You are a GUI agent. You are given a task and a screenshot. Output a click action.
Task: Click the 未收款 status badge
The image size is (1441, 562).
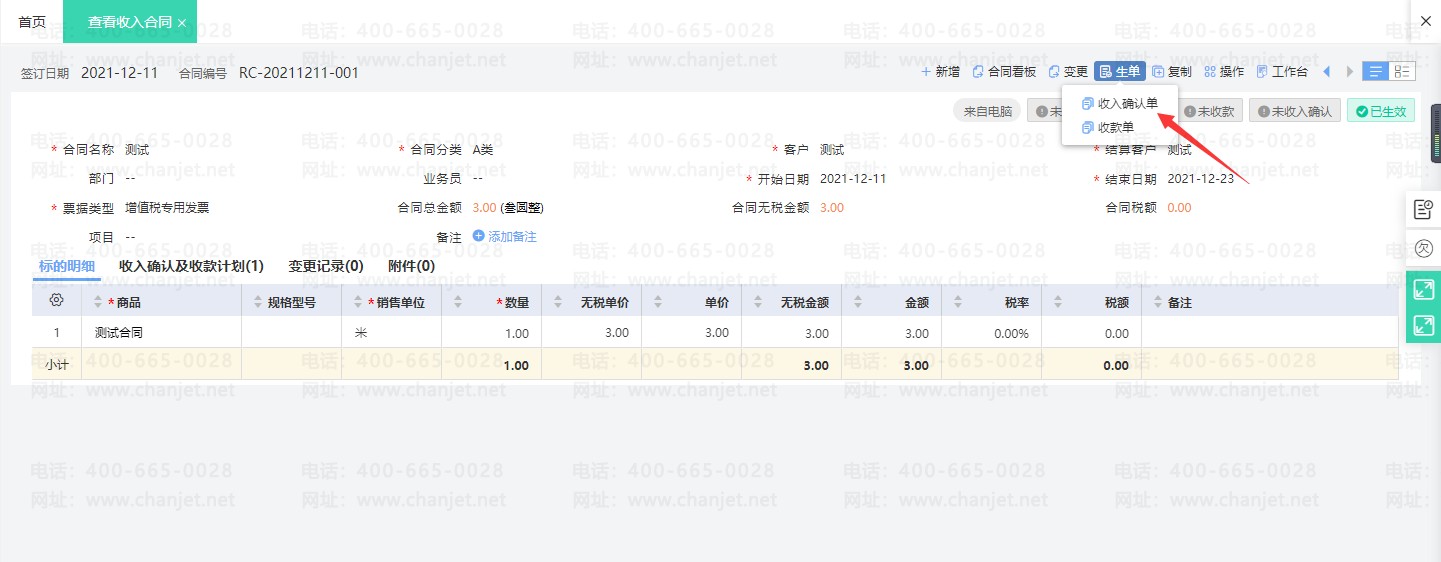[x=1210, y=111]
